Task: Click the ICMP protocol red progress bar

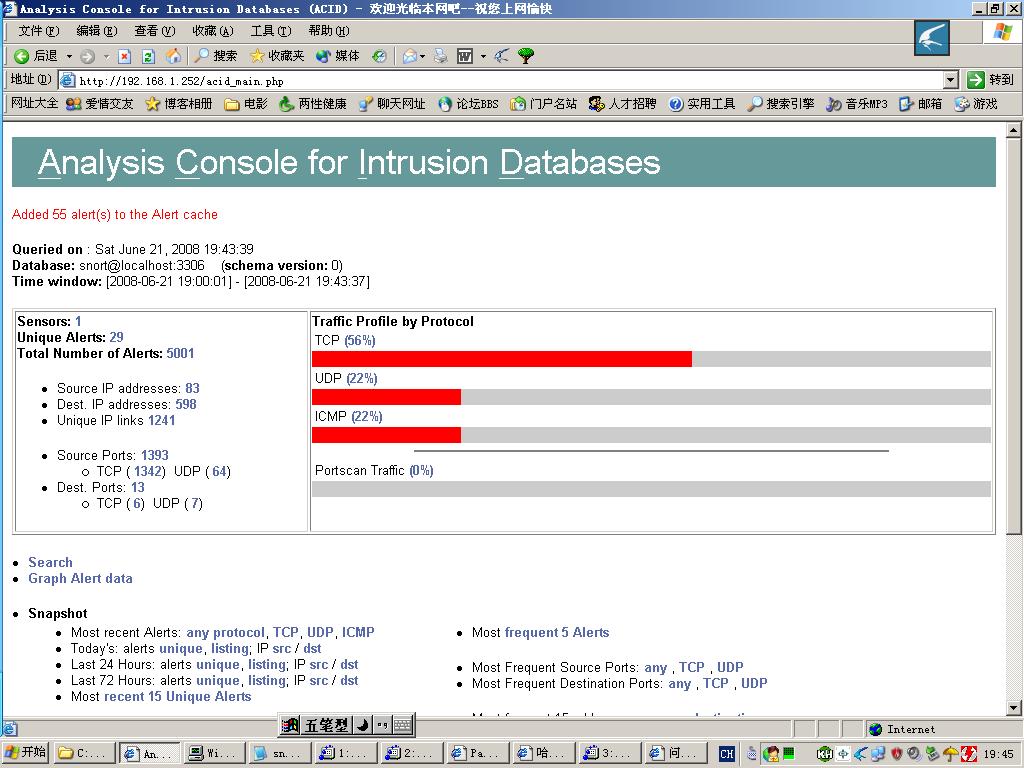Action: click(x=387, y=435)
